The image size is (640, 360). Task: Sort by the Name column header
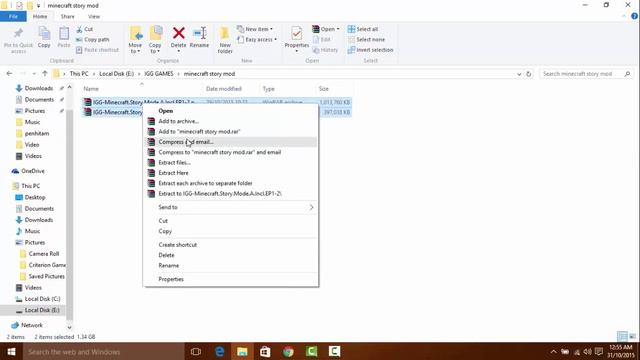pos(91,89)
